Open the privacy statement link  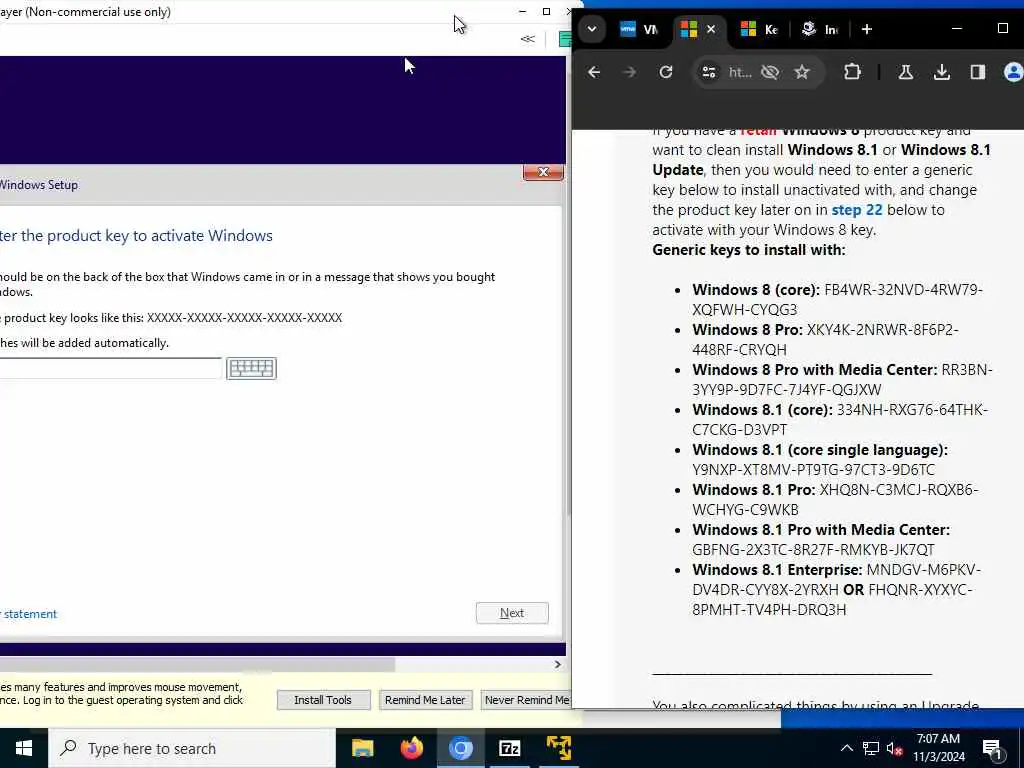(29, 614)
